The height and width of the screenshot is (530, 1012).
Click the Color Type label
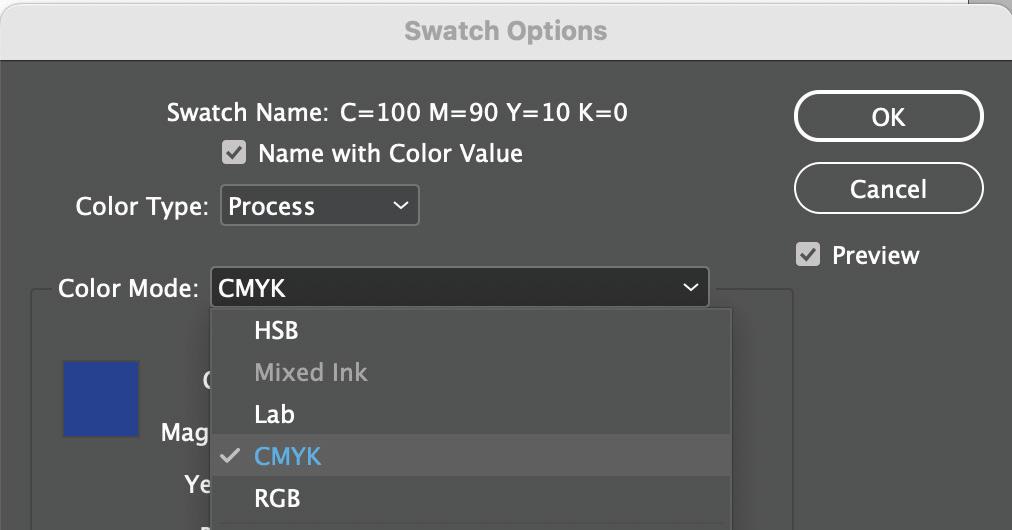(142, 206)
